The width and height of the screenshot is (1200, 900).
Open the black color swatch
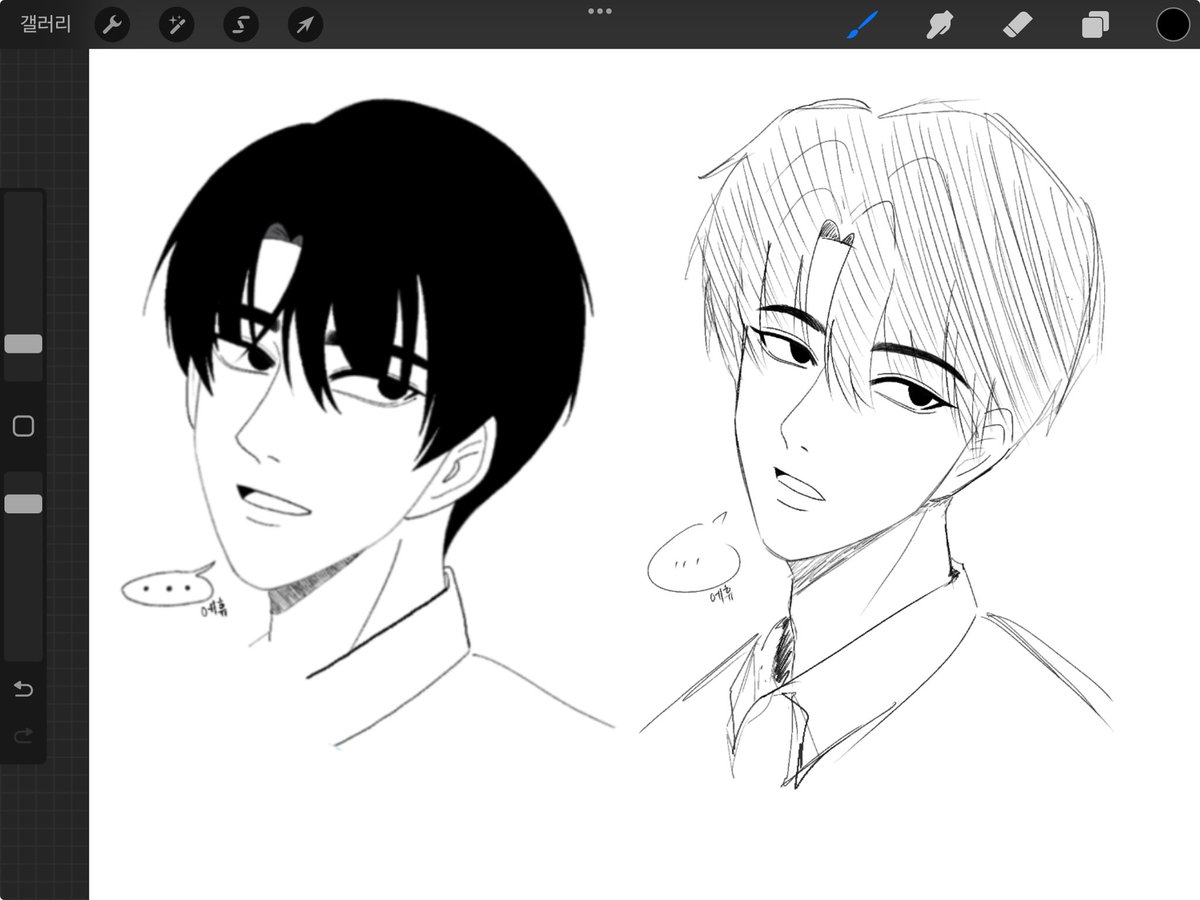[1173, 24]
